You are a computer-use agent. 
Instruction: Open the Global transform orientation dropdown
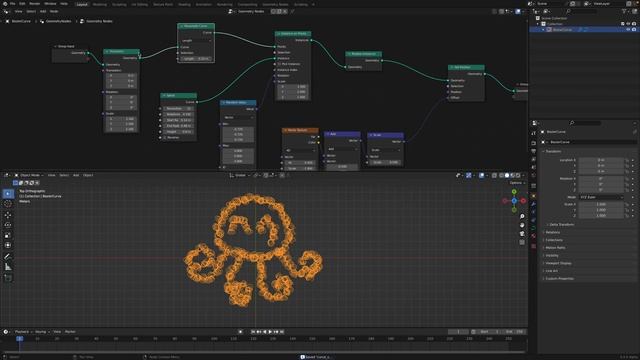(240, 175)
